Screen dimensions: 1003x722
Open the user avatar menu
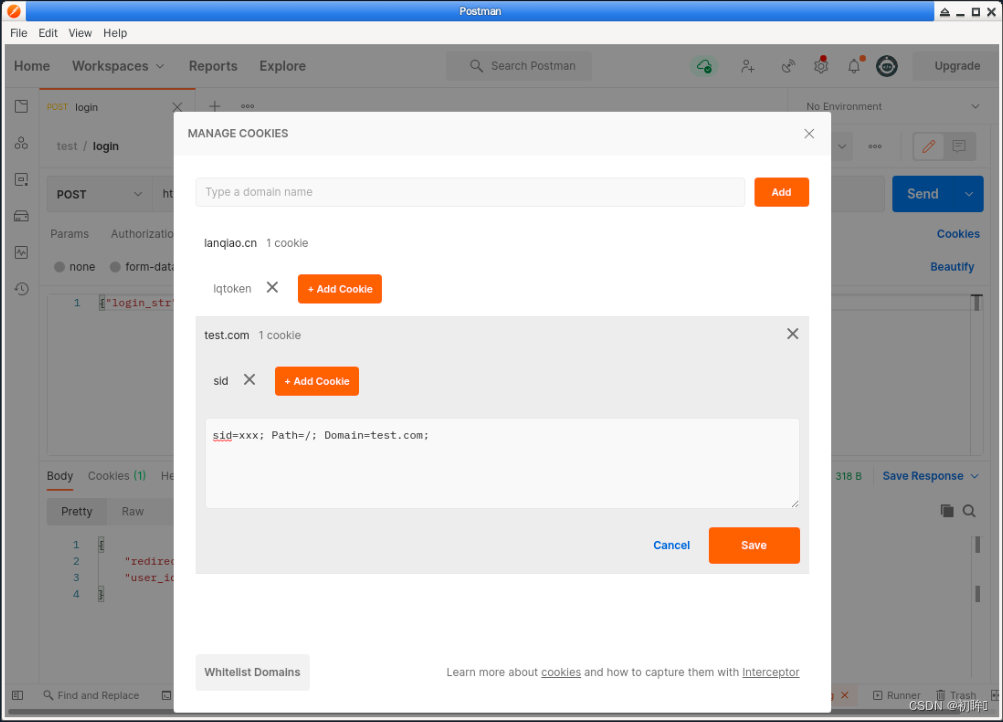click(887, 66)
